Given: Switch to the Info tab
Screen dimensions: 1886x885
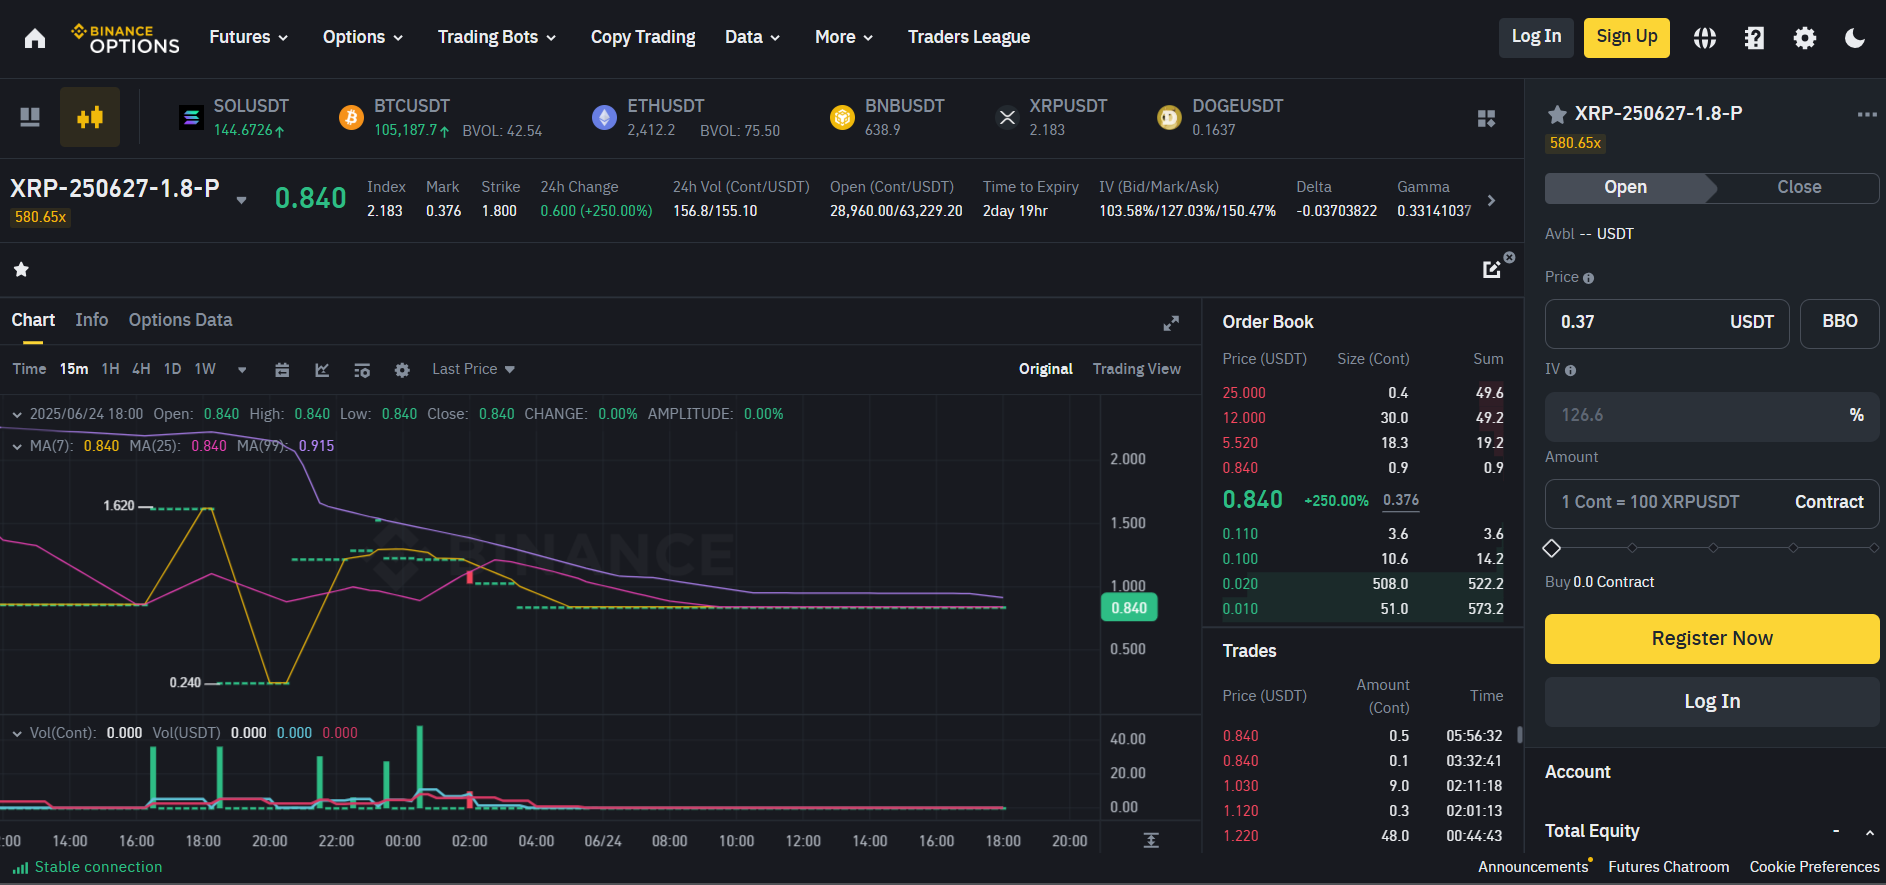Looking at the screenshot, I should pos(92,320).
